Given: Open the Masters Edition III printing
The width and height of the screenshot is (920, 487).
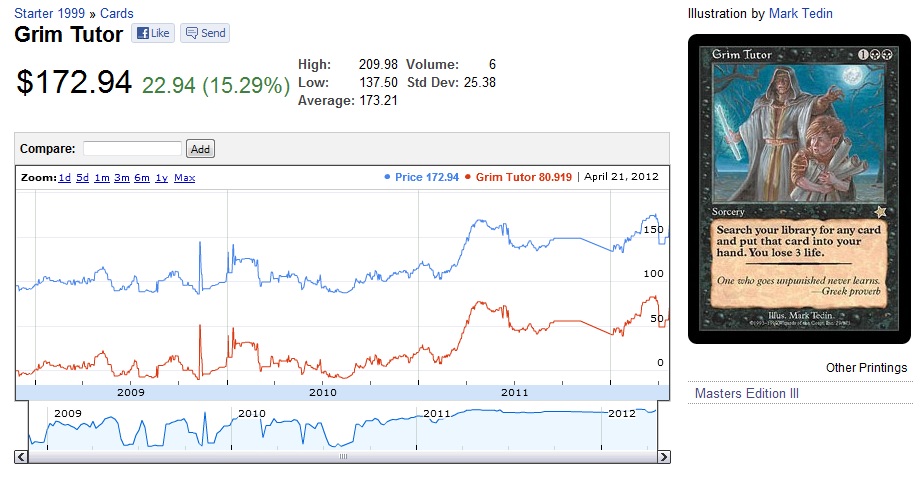Looking at the screenshot, I should point(747,393).
